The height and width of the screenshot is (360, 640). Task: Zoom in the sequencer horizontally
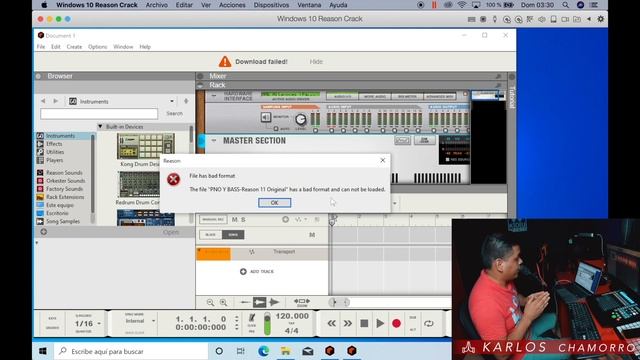pyautogui.click(x=223, y=302)
